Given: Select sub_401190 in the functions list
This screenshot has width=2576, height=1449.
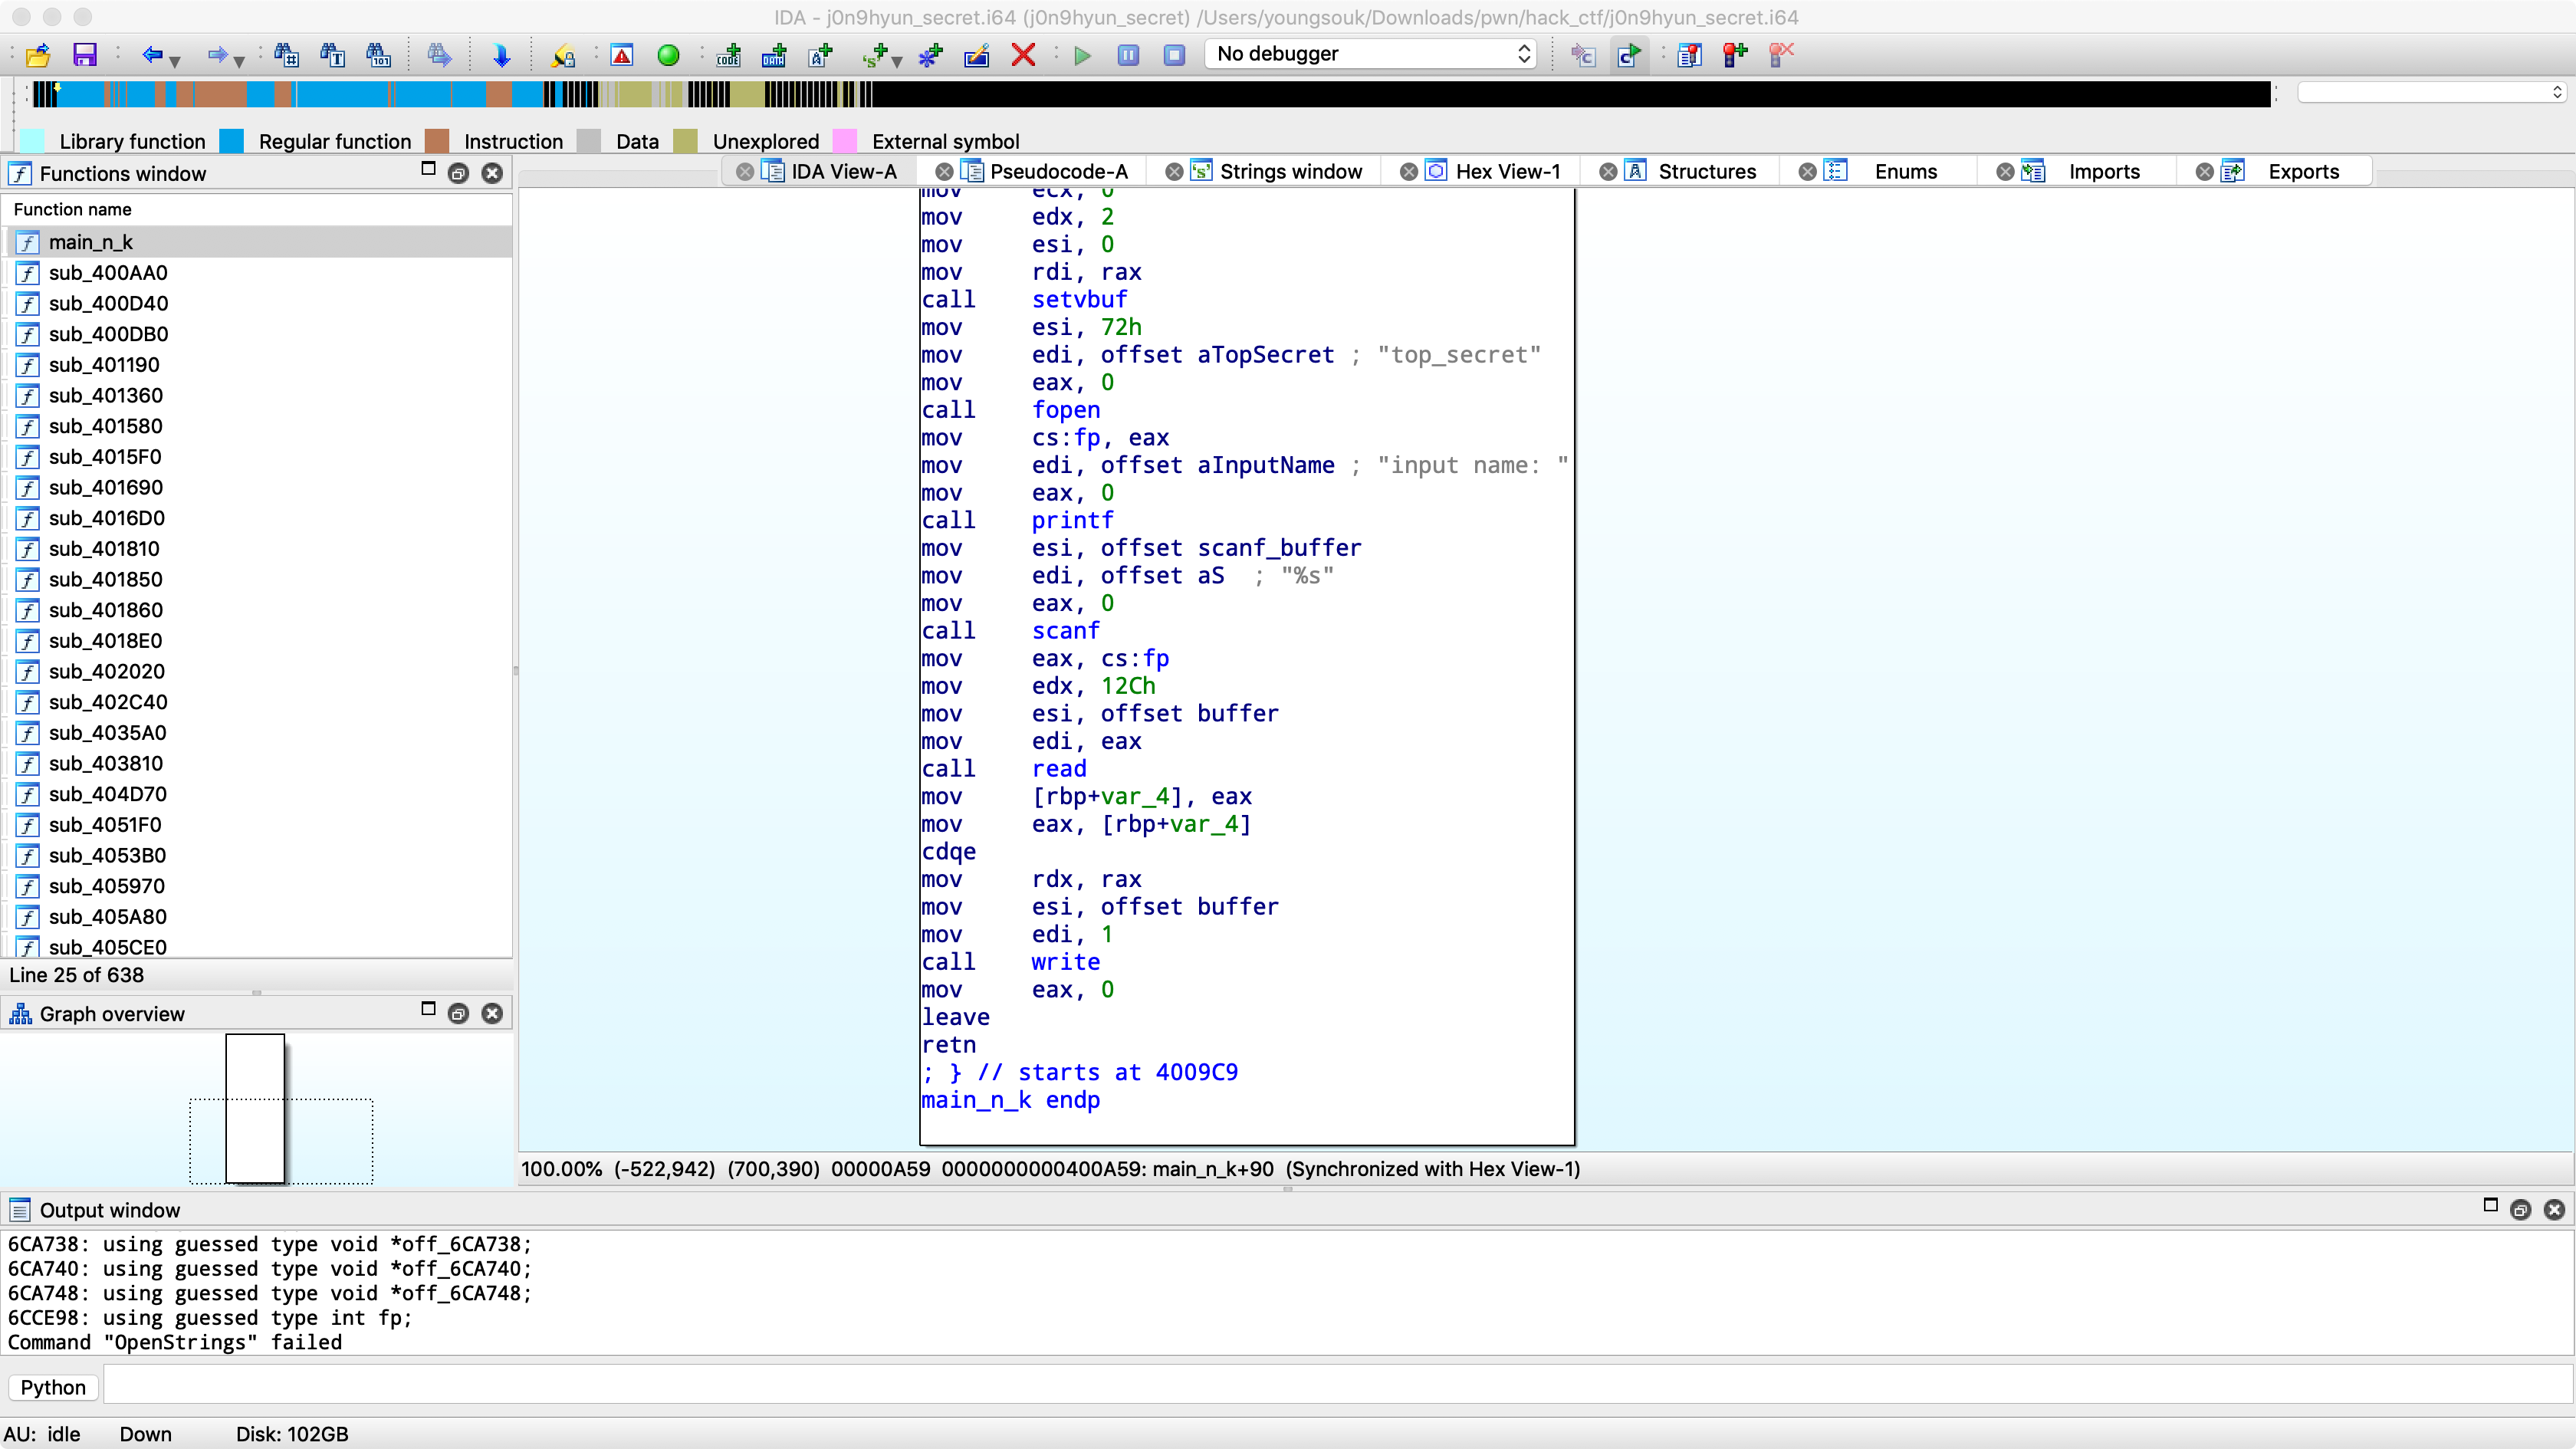Looking at the screenshot, I should tap(104, 365).
